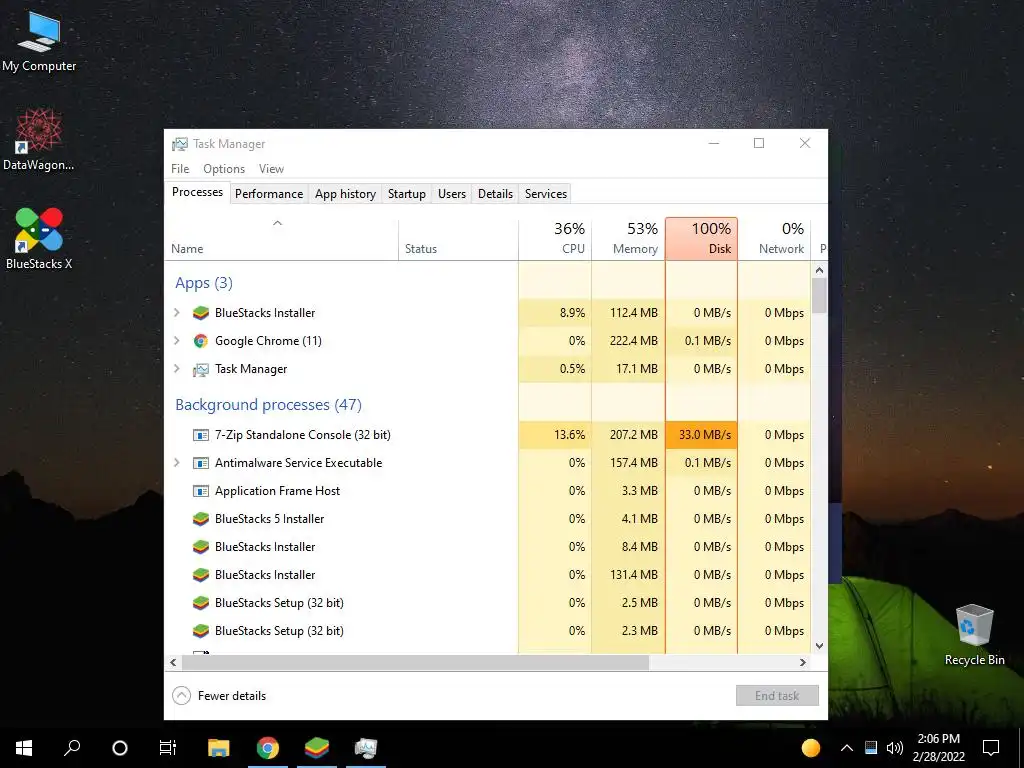Screen dimensions: 1024x768
Task: Open the File menu
Action: (180, 169)
